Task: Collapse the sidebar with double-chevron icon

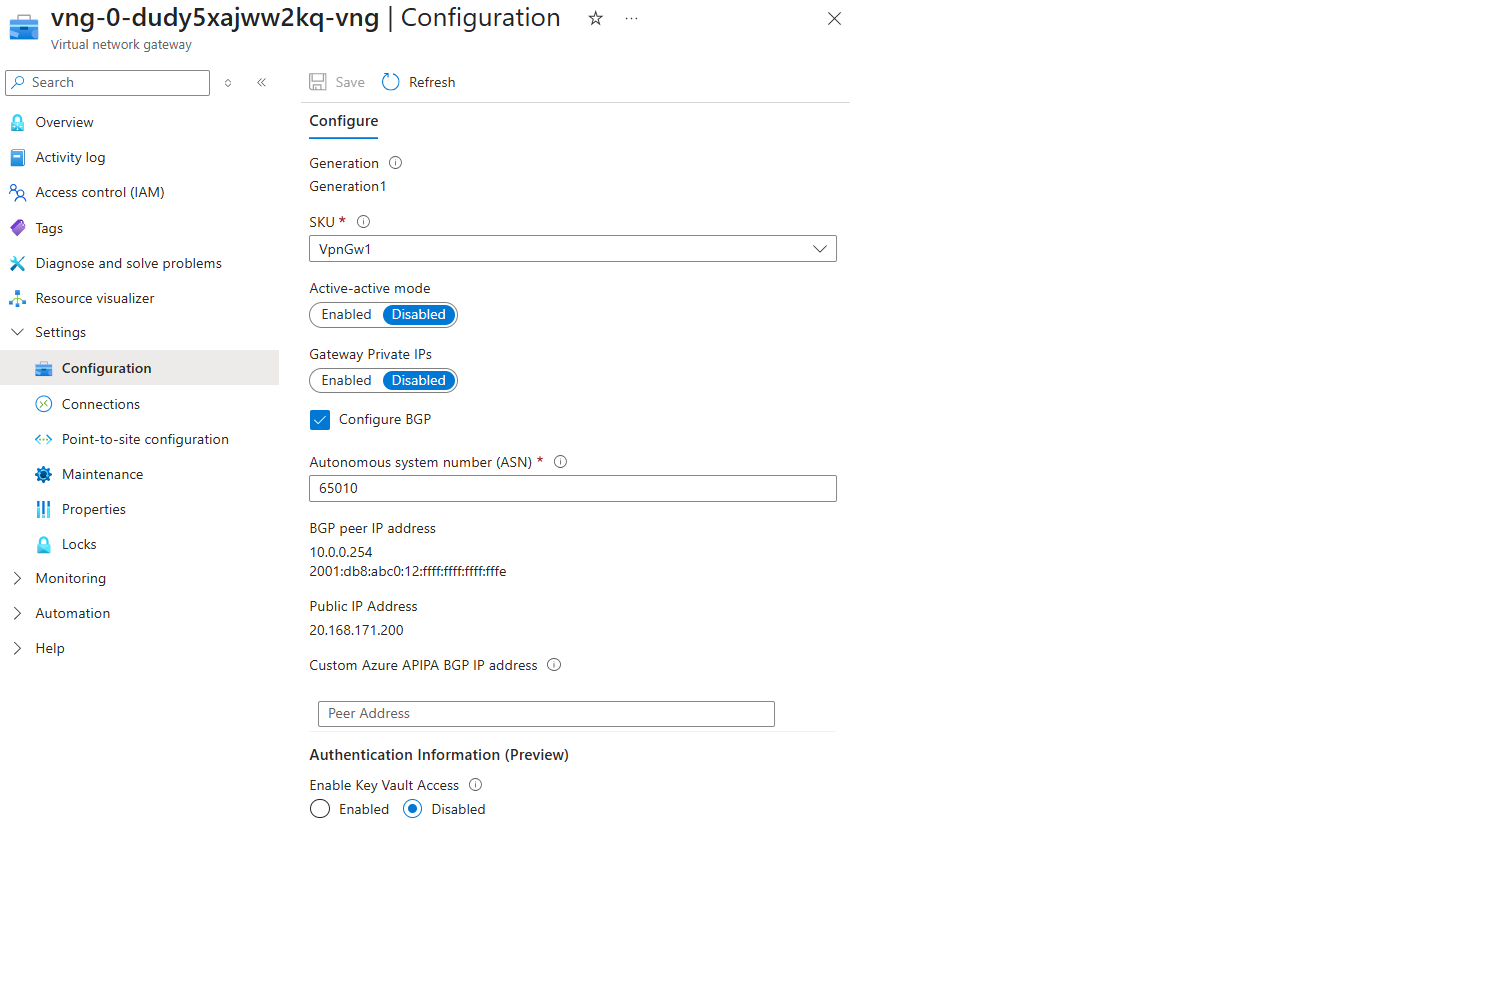Action: (262, 83)
